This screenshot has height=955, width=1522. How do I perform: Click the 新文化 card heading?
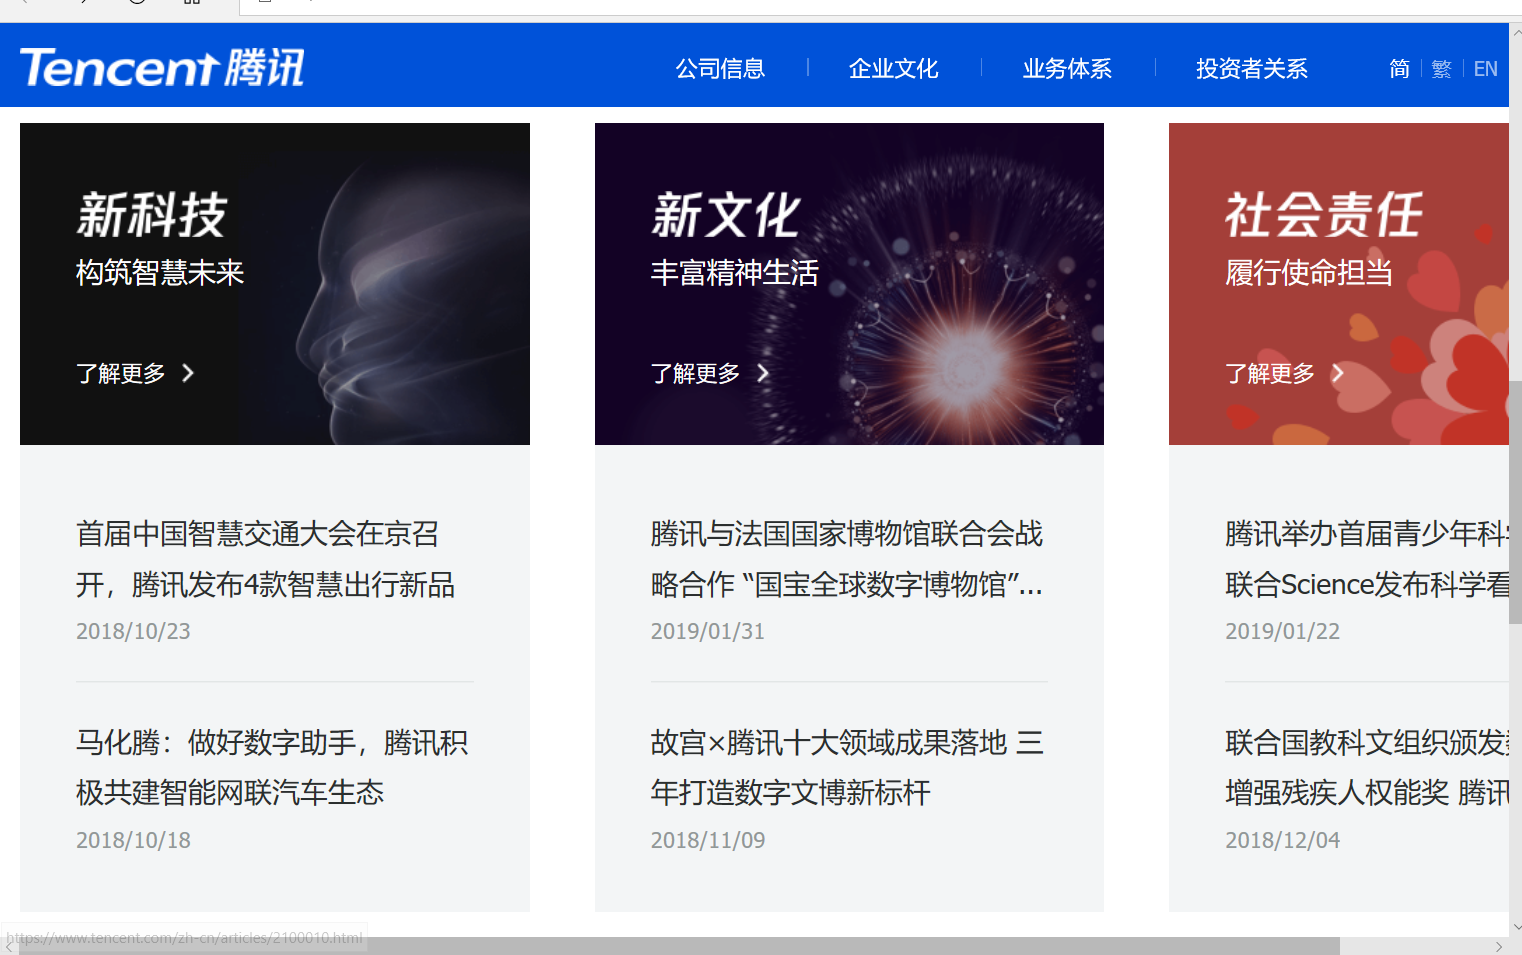[x=727, y=215]
